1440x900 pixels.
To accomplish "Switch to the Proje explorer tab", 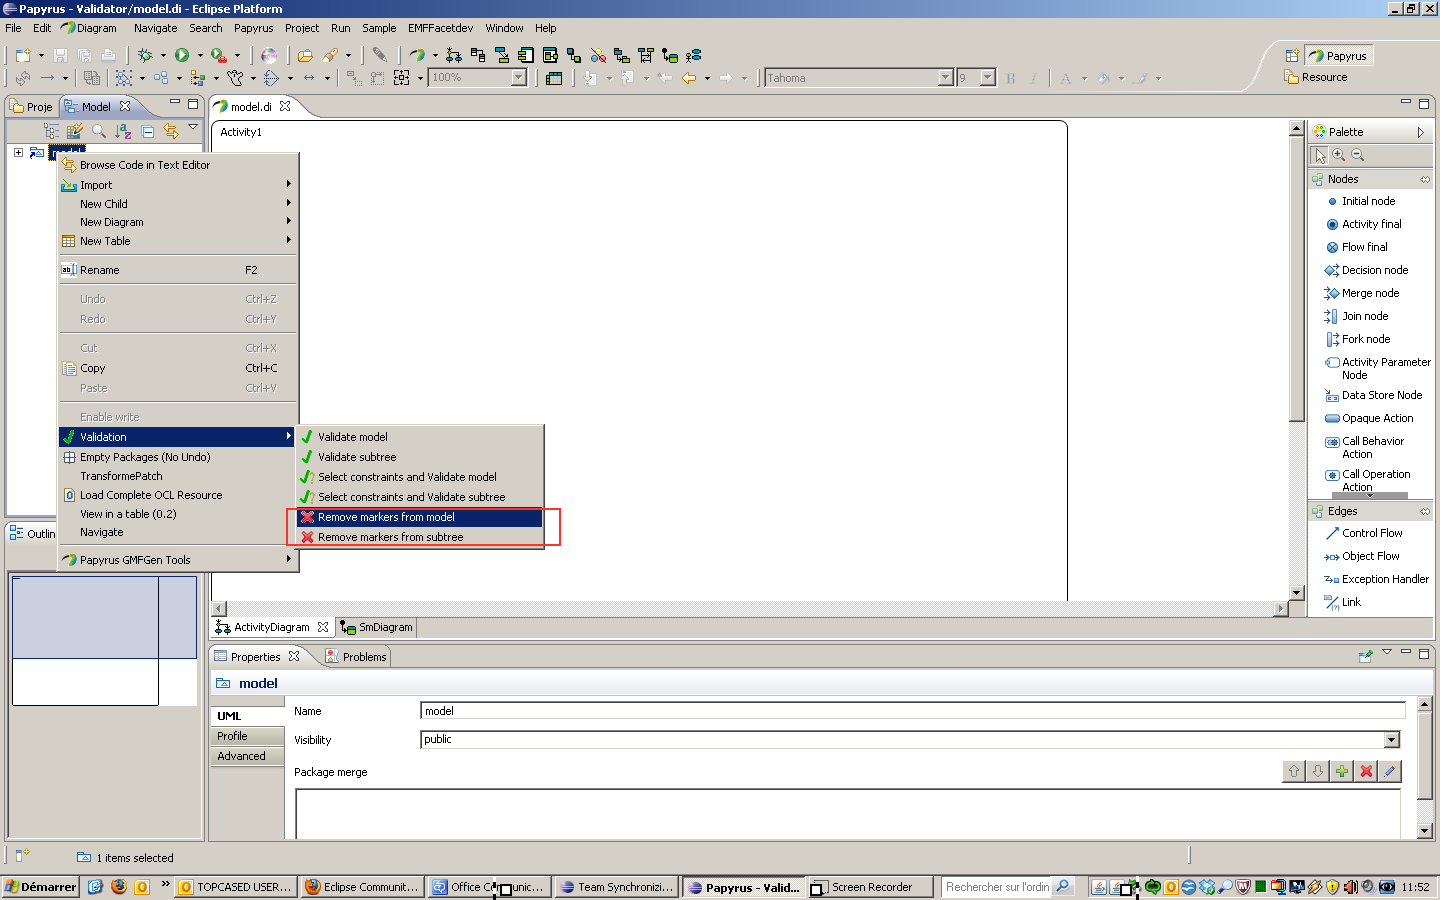I will point(31,107).
